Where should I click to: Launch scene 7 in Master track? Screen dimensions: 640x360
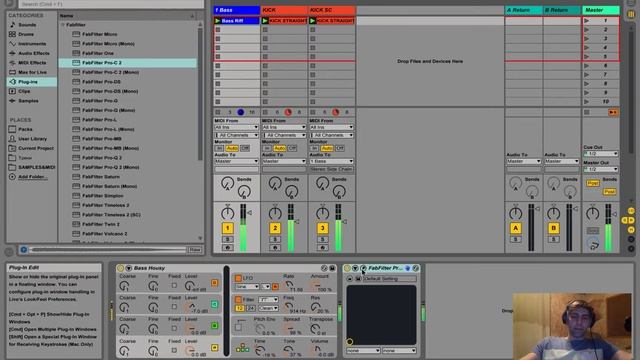pos(587,75)
